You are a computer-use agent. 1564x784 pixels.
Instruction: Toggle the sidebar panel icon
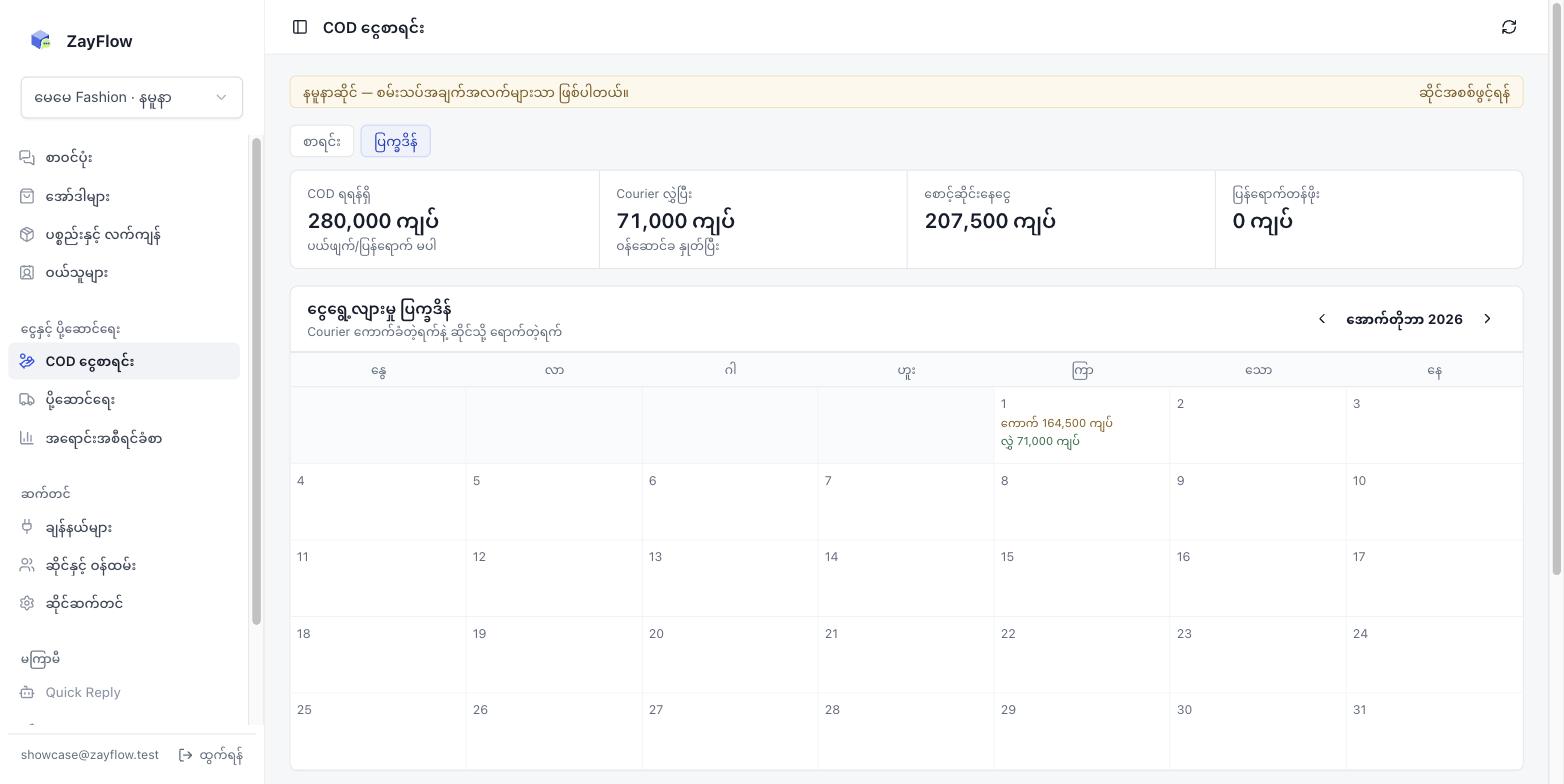click(300, 27)
